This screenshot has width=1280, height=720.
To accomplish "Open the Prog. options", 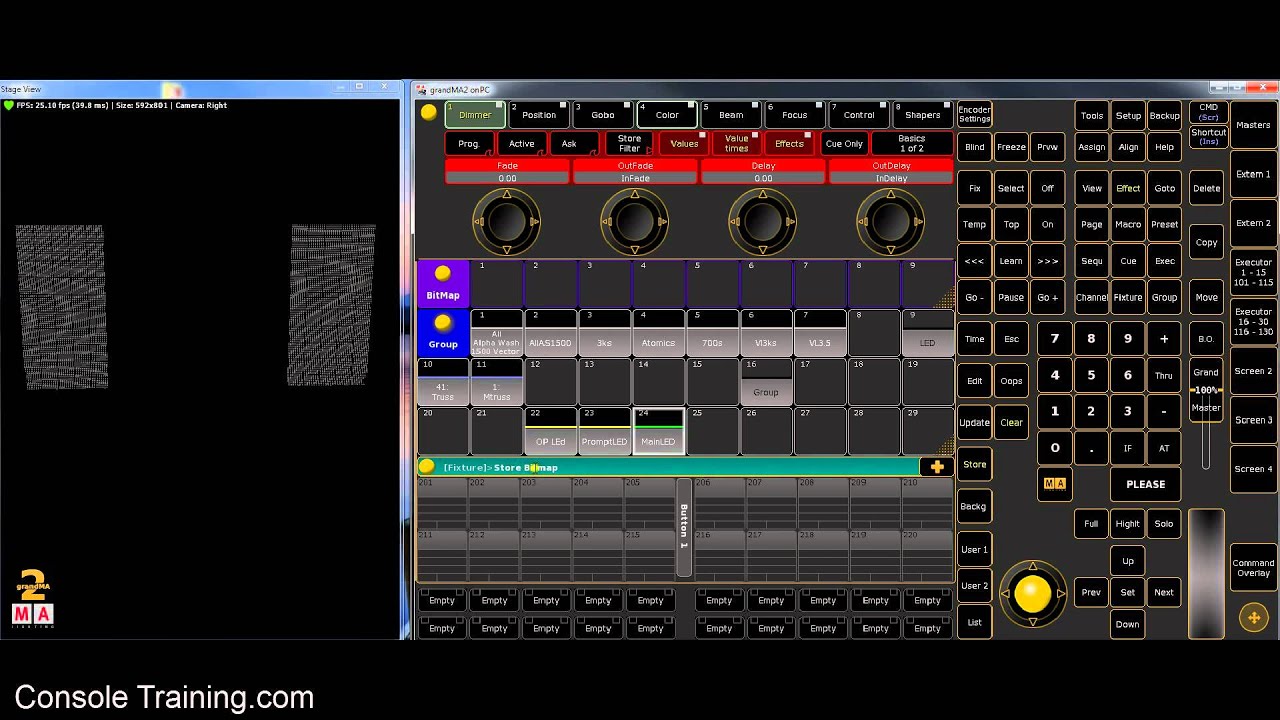I will coord(469,144).
